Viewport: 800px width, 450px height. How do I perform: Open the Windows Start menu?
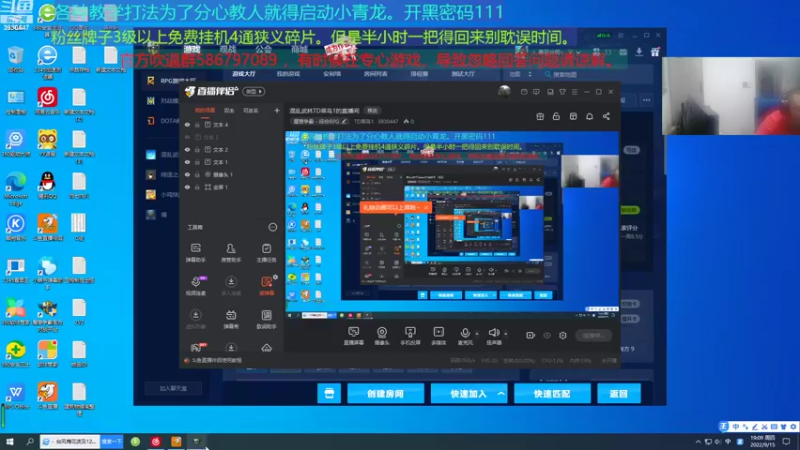[9, 441]
